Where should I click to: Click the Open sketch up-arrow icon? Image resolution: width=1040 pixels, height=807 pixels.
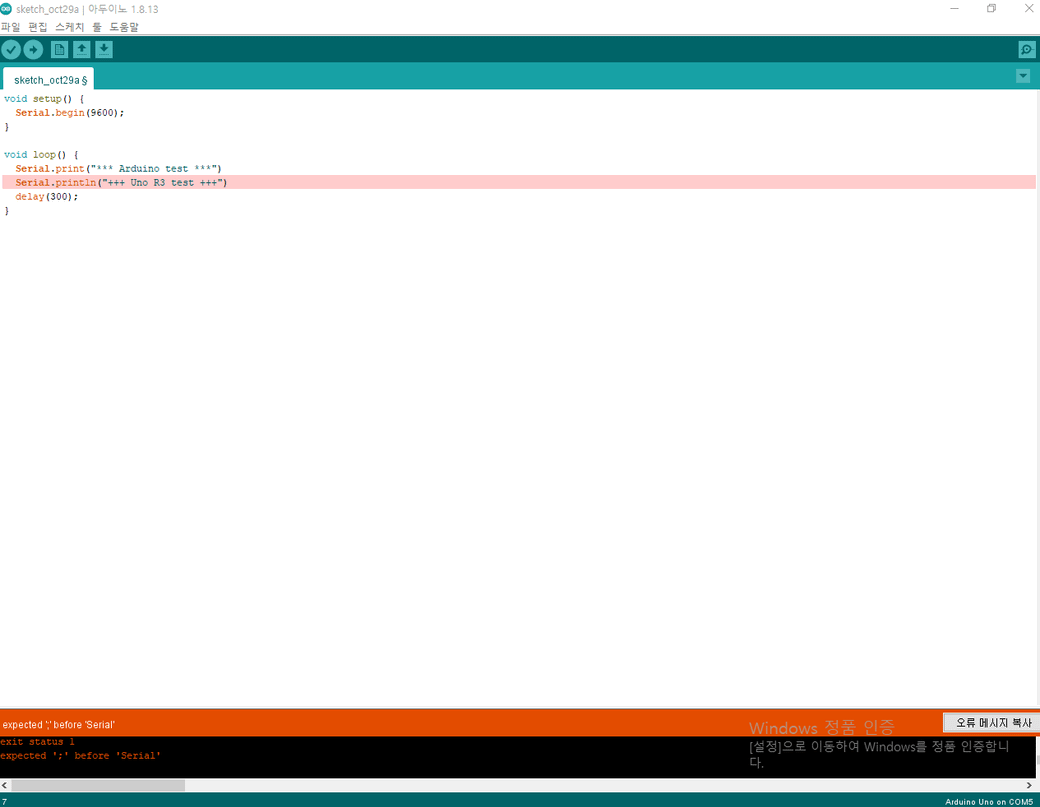(x=82, y=50)
